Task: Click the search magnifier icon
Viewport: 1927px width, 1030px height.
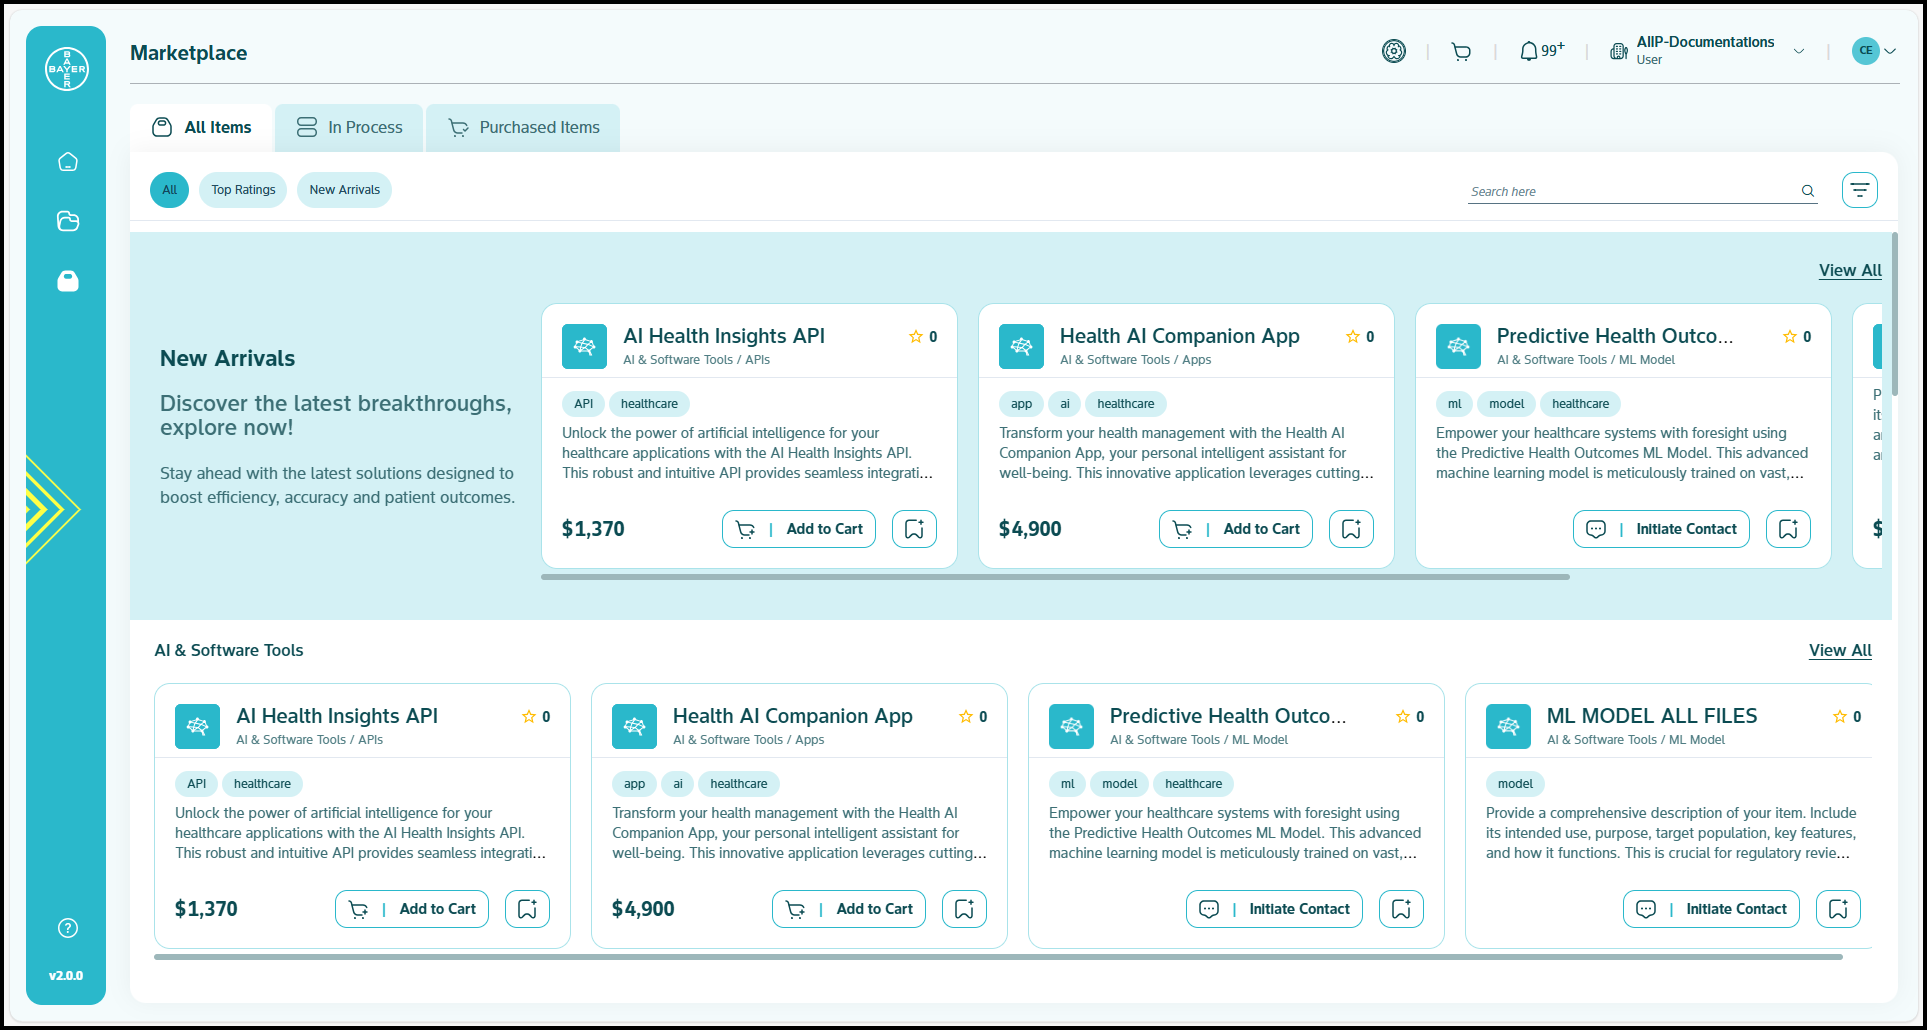Action: coord(1808,191)
